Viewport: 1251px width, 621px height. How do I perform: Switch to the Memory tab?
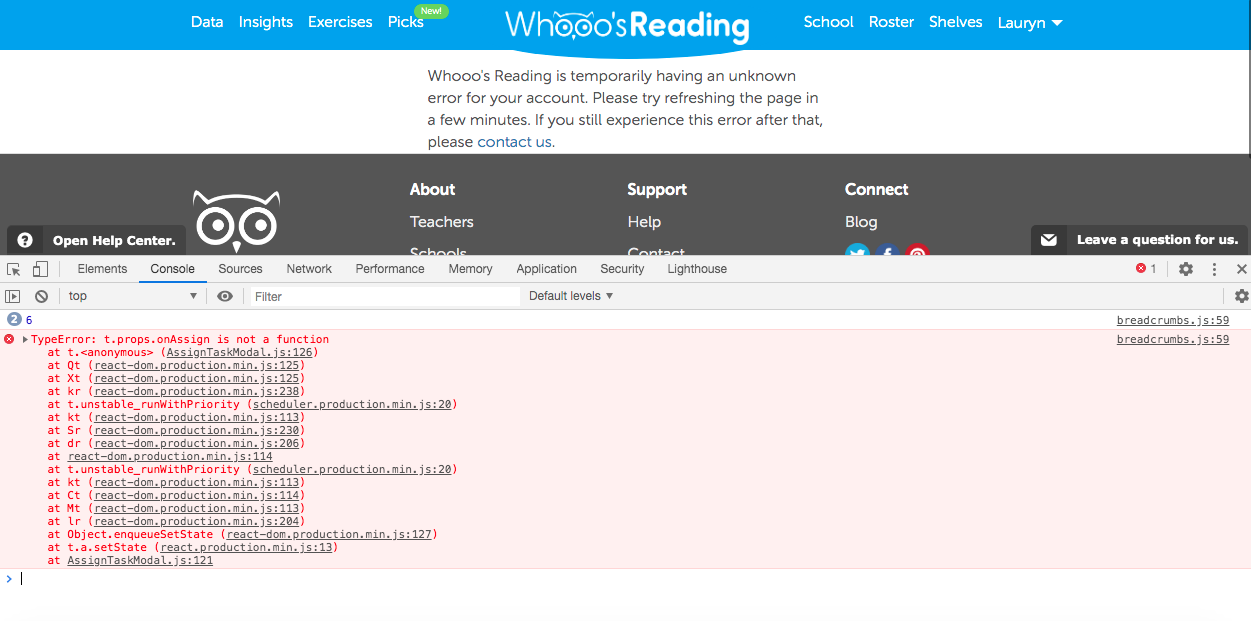coord(470,269)
